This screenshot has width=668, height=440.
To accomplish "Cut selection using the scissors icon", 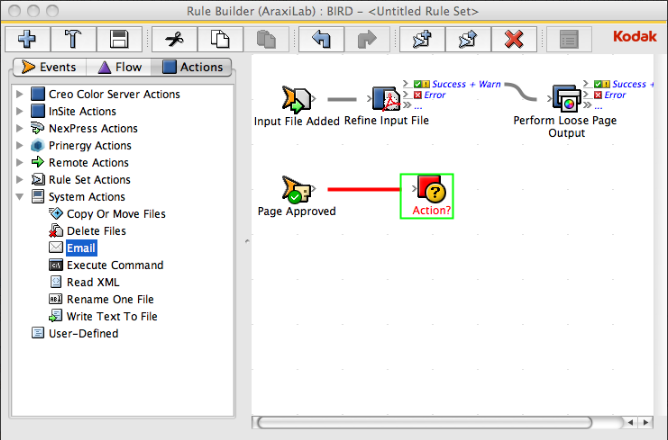I will 173,39.
